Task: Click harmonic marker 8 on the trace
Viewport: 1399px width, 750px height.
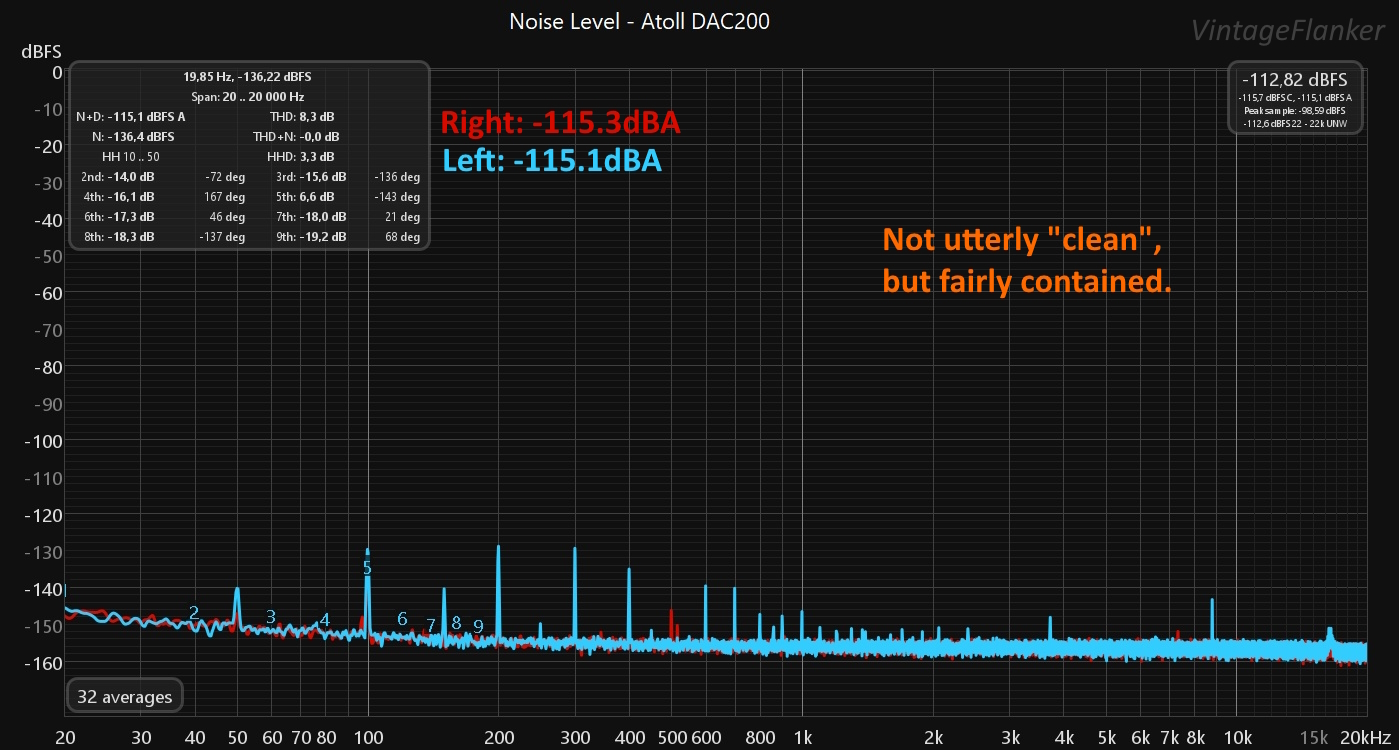Action: point(456,622)
